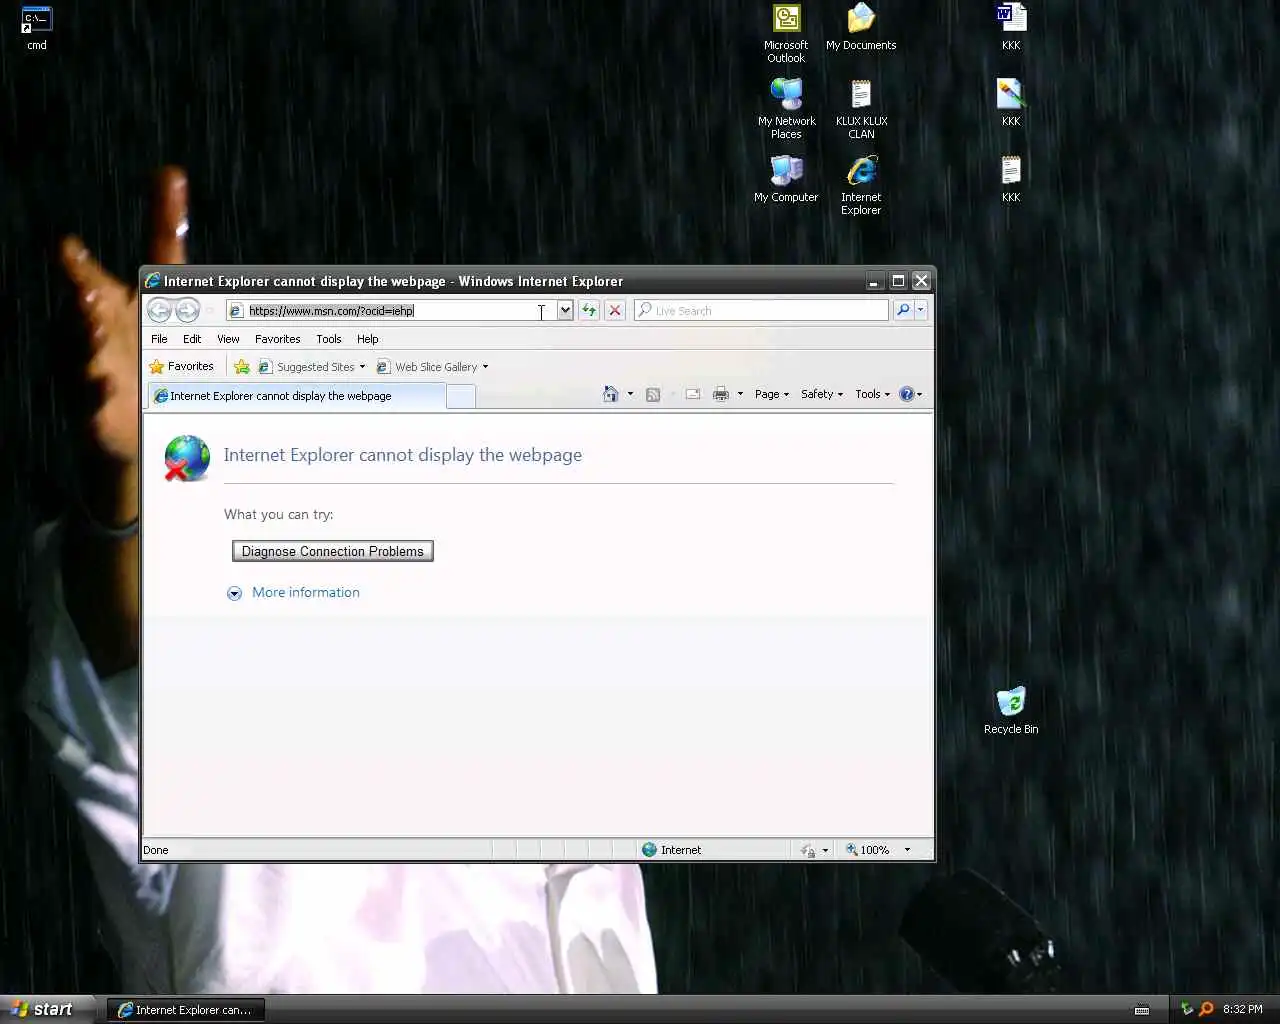Click the Back navigation arrow
The height and width of the screenshot is (1024, 1280).
pos(159,310)
